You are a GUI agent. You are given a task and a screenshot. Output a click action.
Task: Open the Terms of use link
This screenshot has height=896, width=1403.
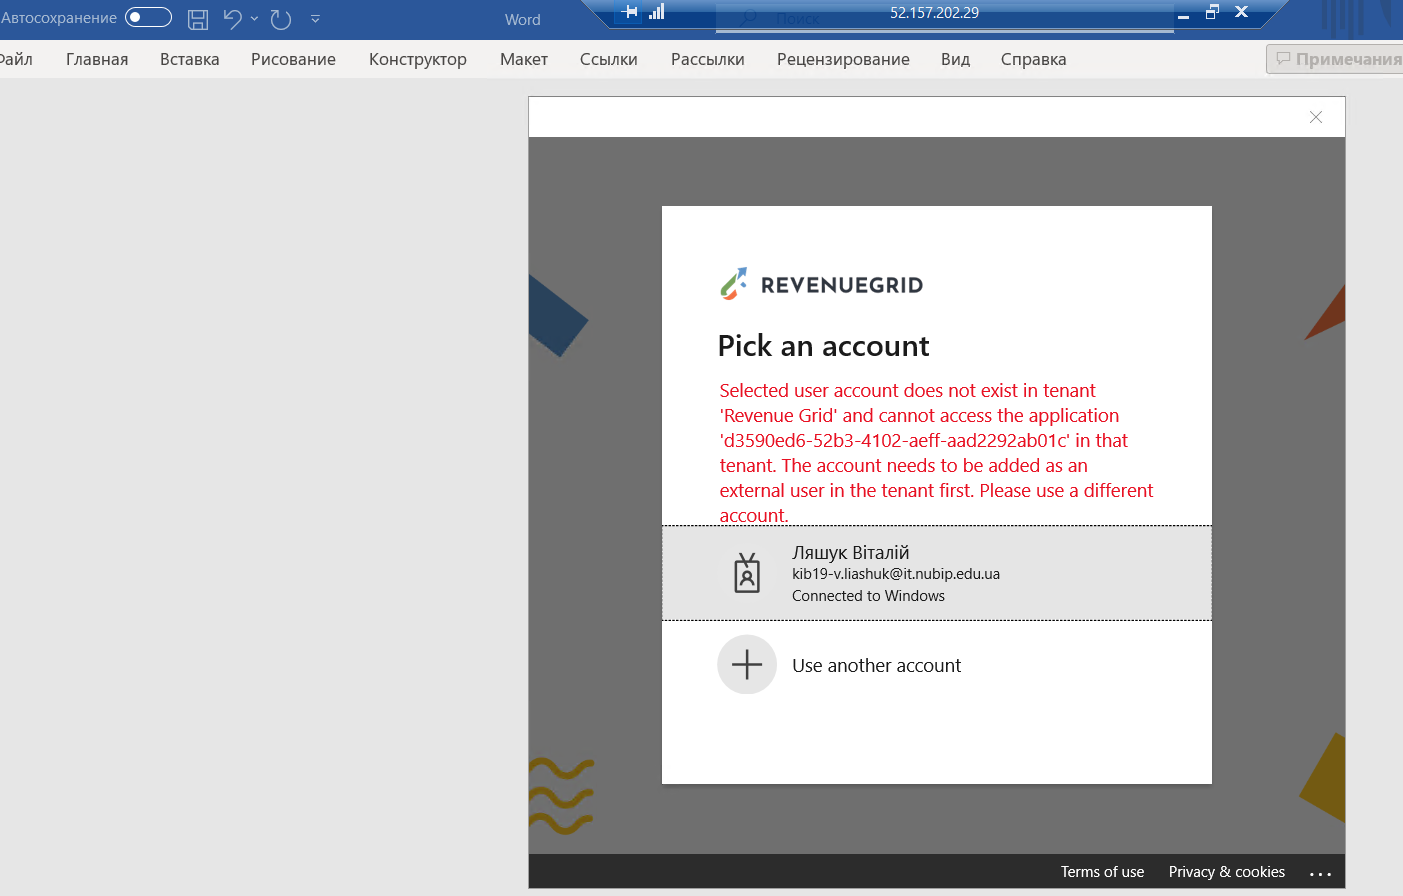(x=1102, y=871)
